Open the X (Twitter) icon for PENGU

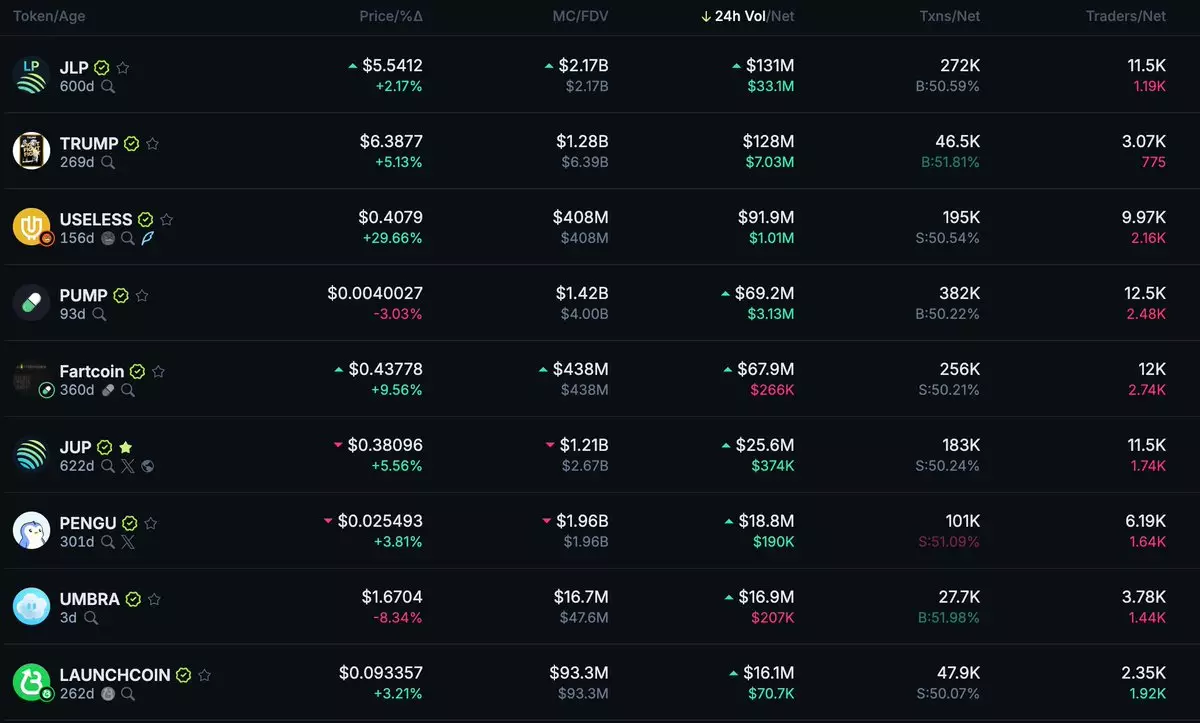tap(128, 542)
